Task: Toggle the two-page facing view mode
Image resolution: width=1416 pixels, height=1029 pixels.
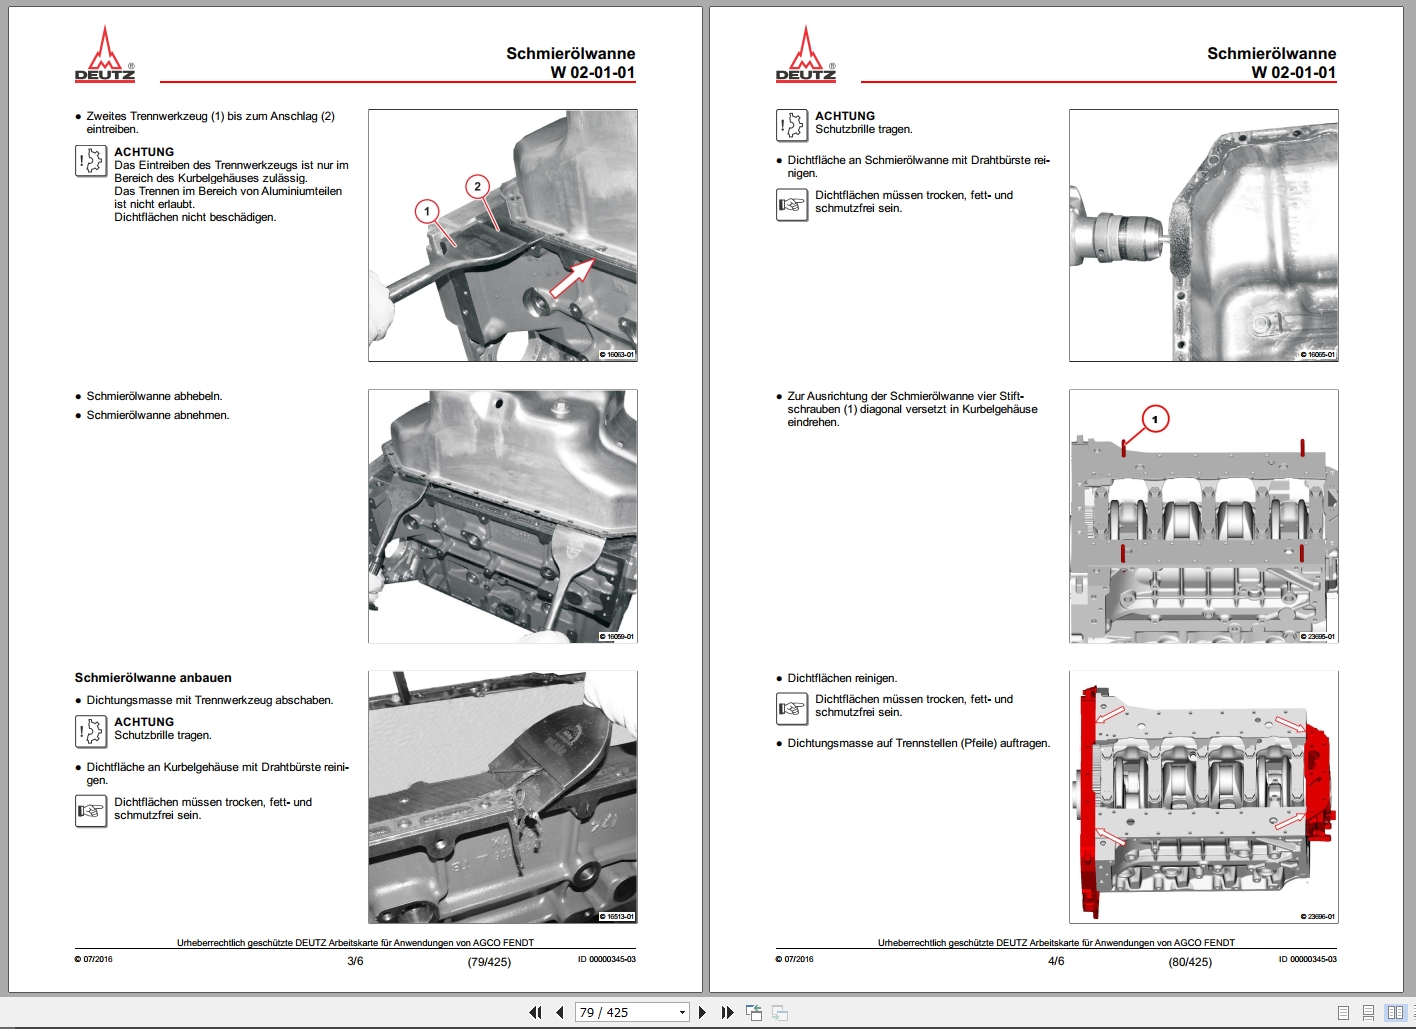Action: pos(1396,1012)
